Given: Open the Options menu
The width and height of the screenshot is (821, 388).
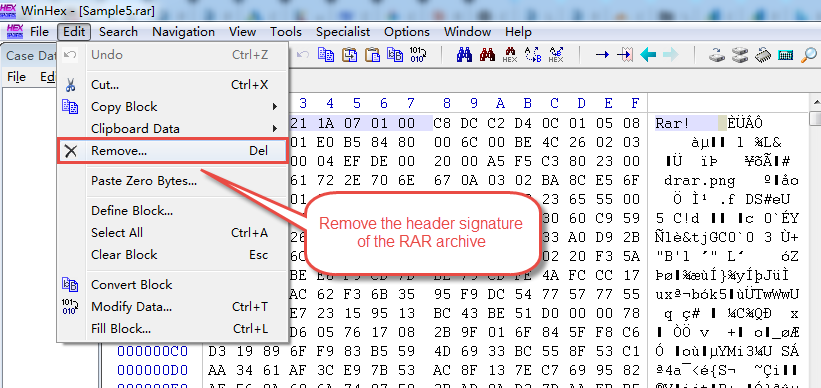Looking at the screenshot, I should 407,32.
